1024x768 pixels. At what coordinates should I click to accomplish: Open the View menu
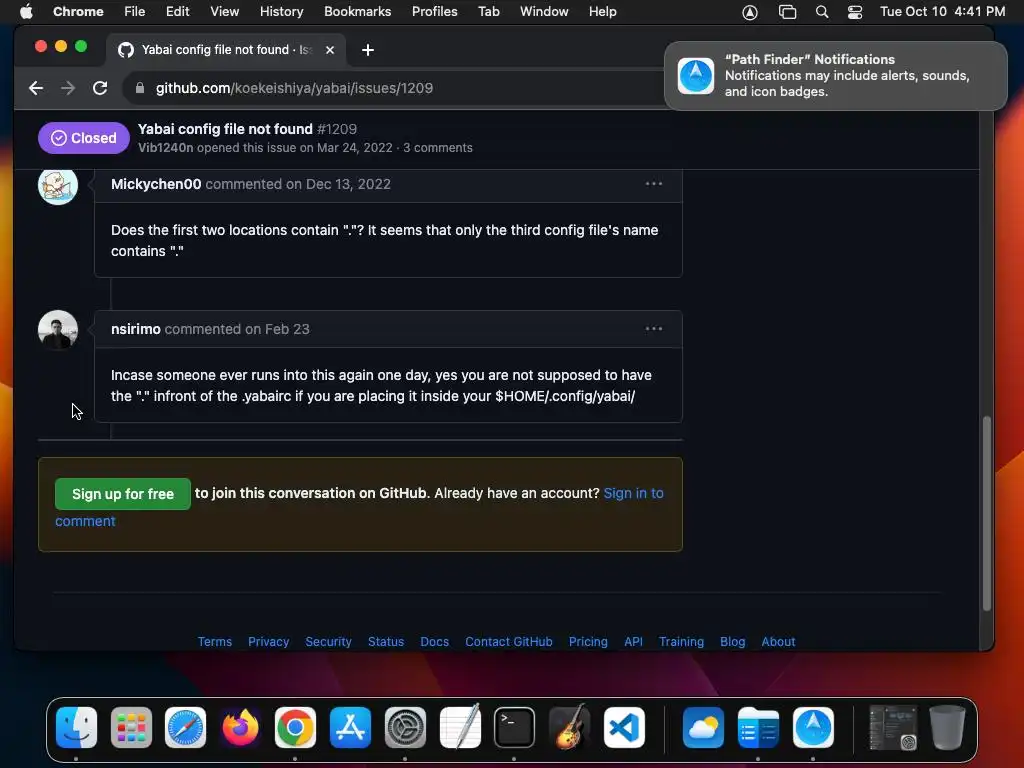(224, 12)
